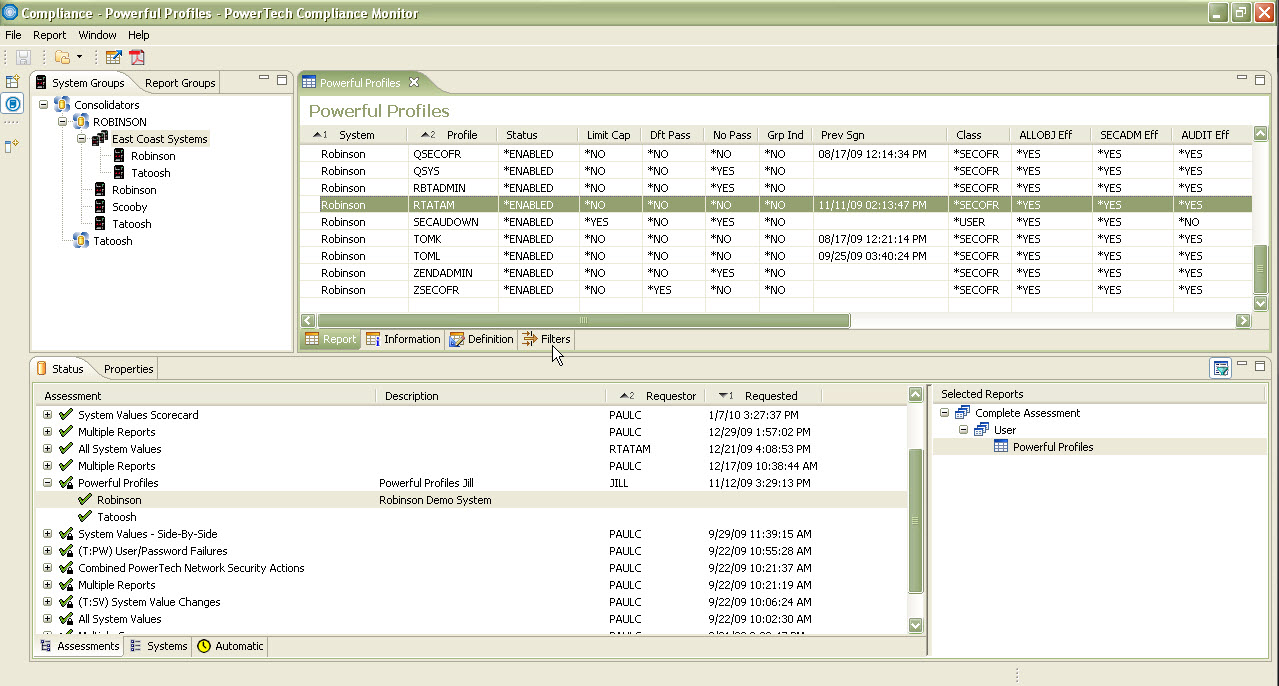Switch to the Properties tab
This screenshot has width=1279, height=686.
pyautogui.click(x=128, y=369)
